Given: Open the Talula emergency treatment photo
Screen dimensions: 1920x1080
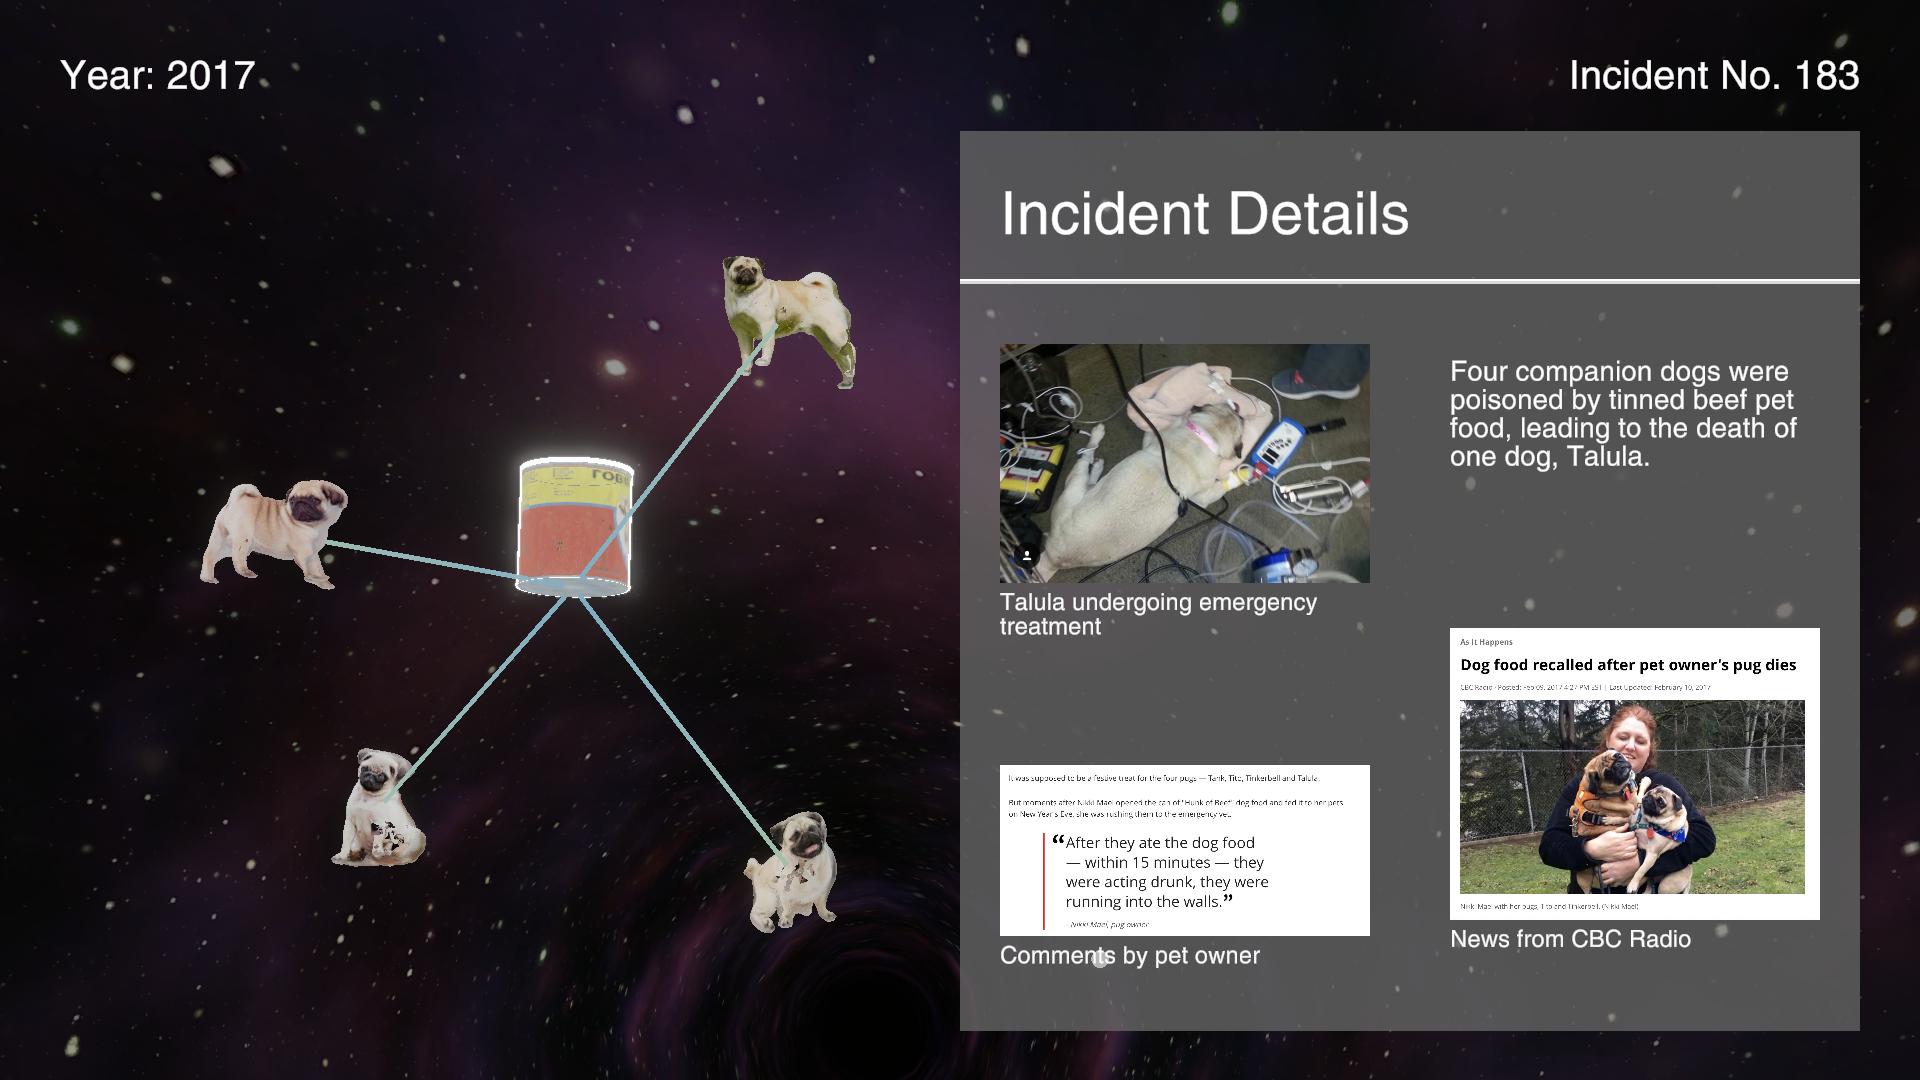Looking at the screenshot, I should 1184,463.
